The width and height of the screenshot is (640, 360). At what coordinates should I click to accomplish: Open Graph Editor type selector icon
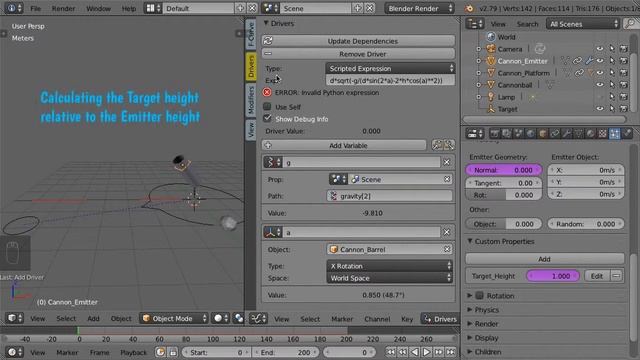tap(258, 318)
